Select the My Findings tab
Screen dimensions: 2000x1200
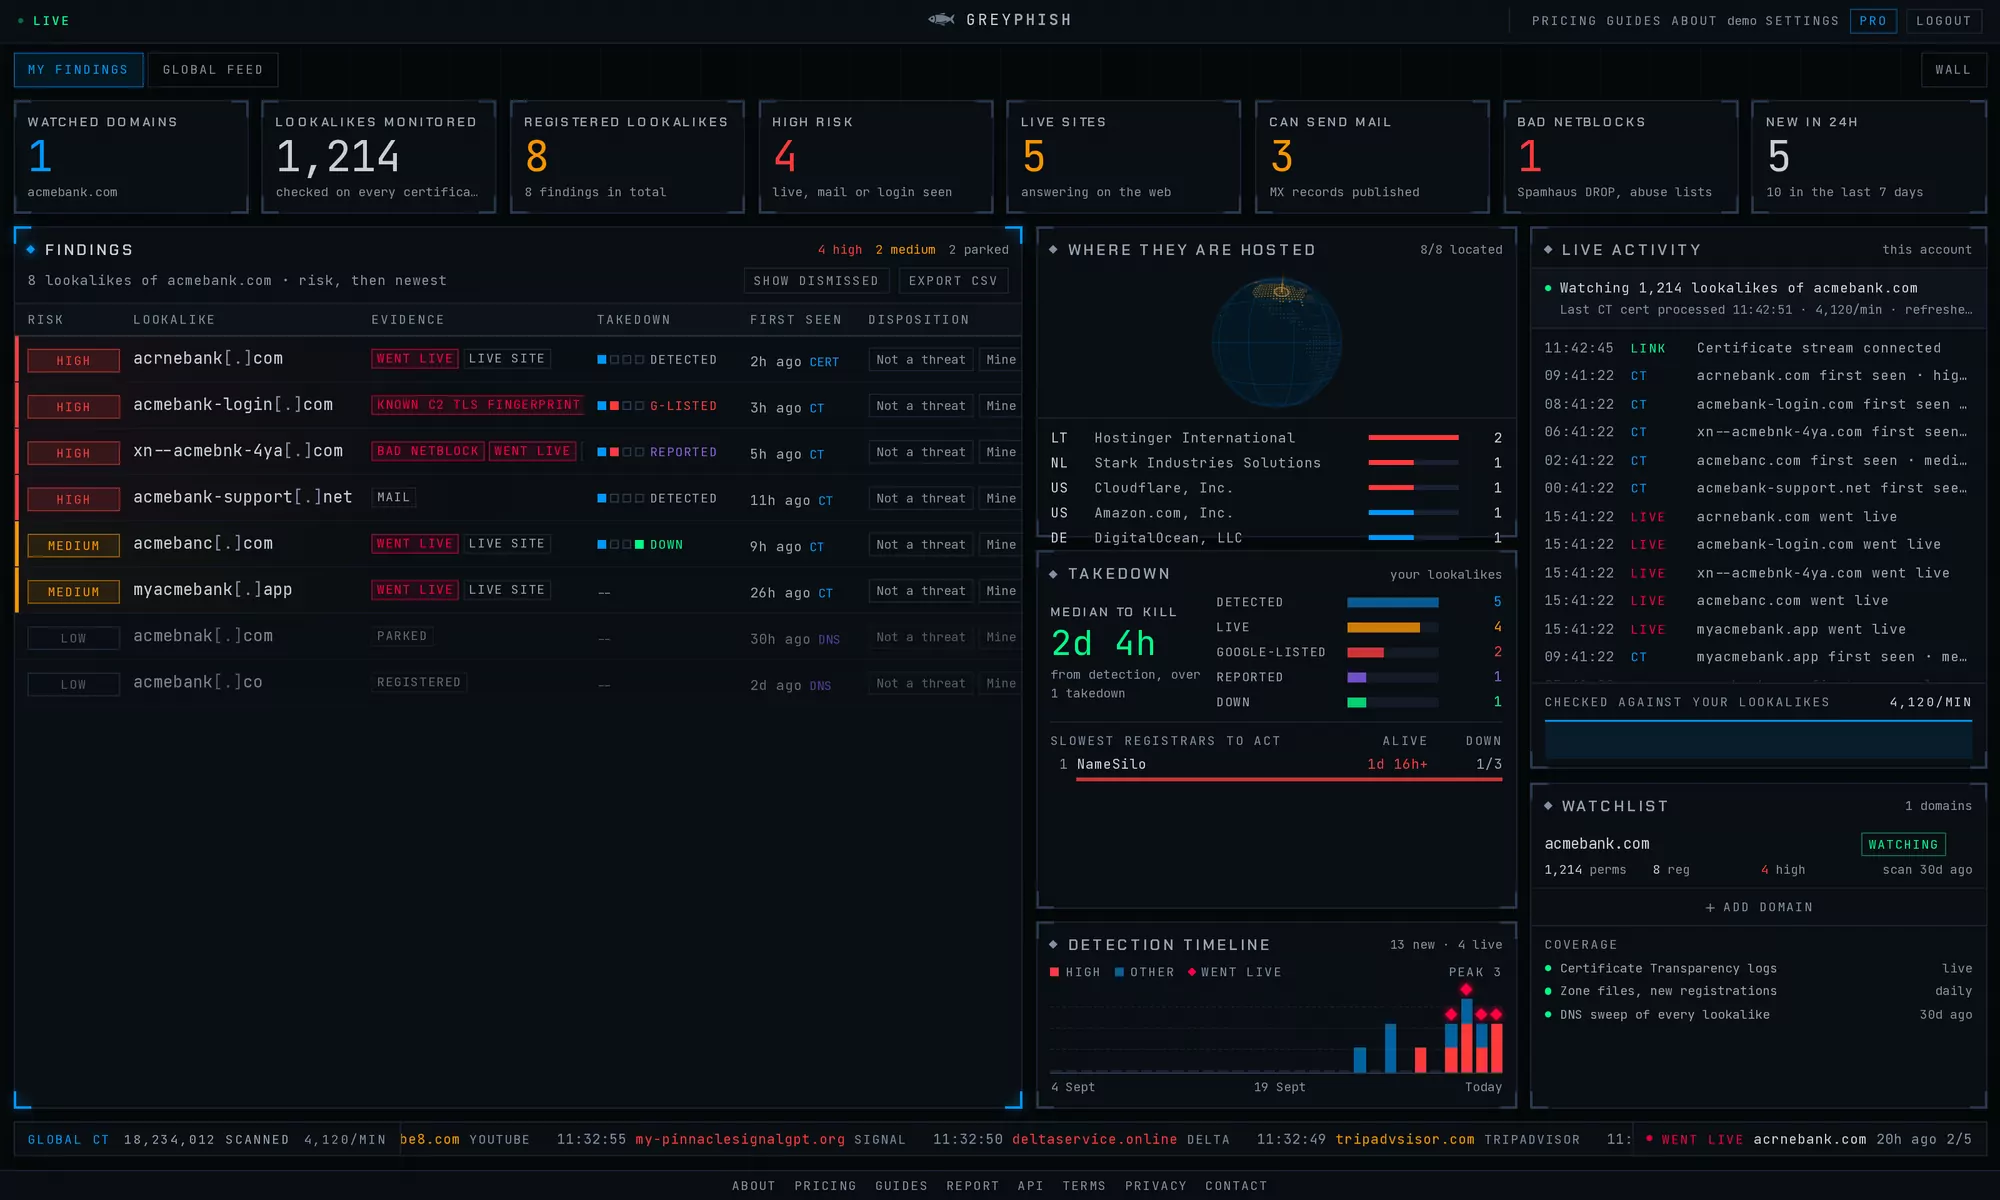(78, 70)
